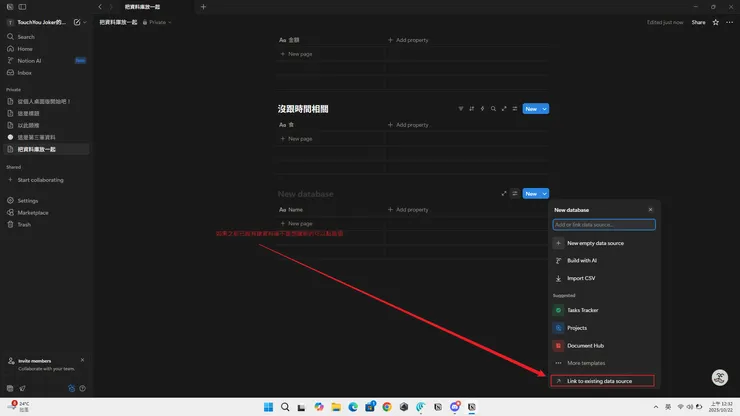Open view settings for New database
Viewport: 740px width, 416px height.
pos(515,194)
